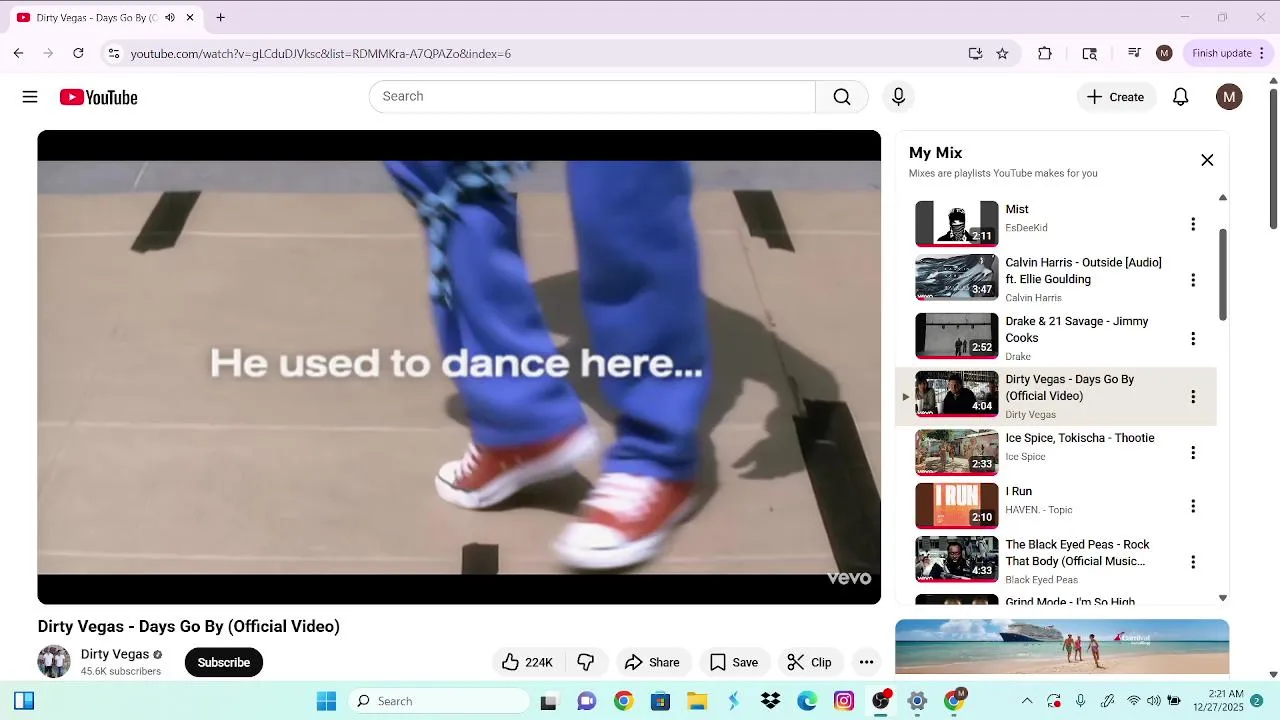
Task: Open clock showing 2:21 AM
Action: pyautogui.click(x=1225, y=700)
